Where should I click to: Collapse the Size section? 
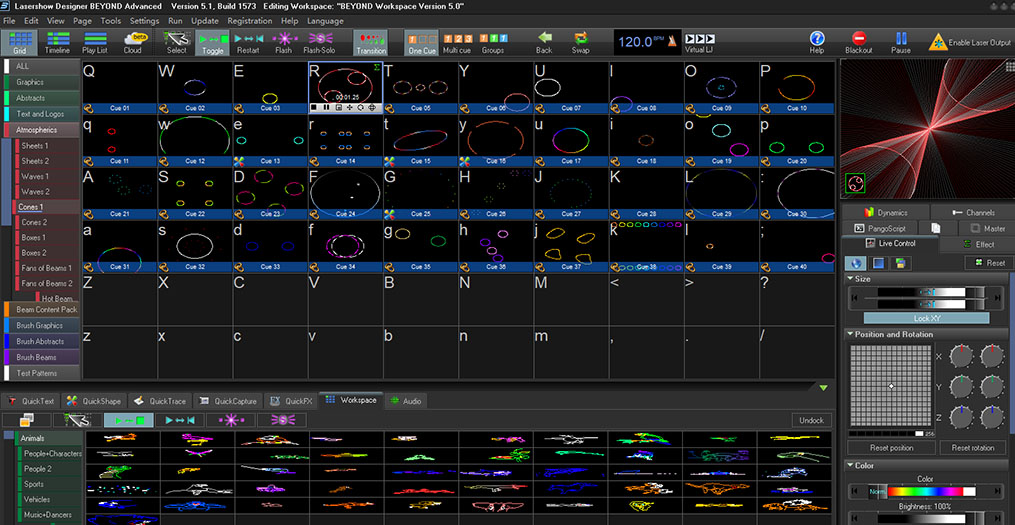tap(850, 279)
